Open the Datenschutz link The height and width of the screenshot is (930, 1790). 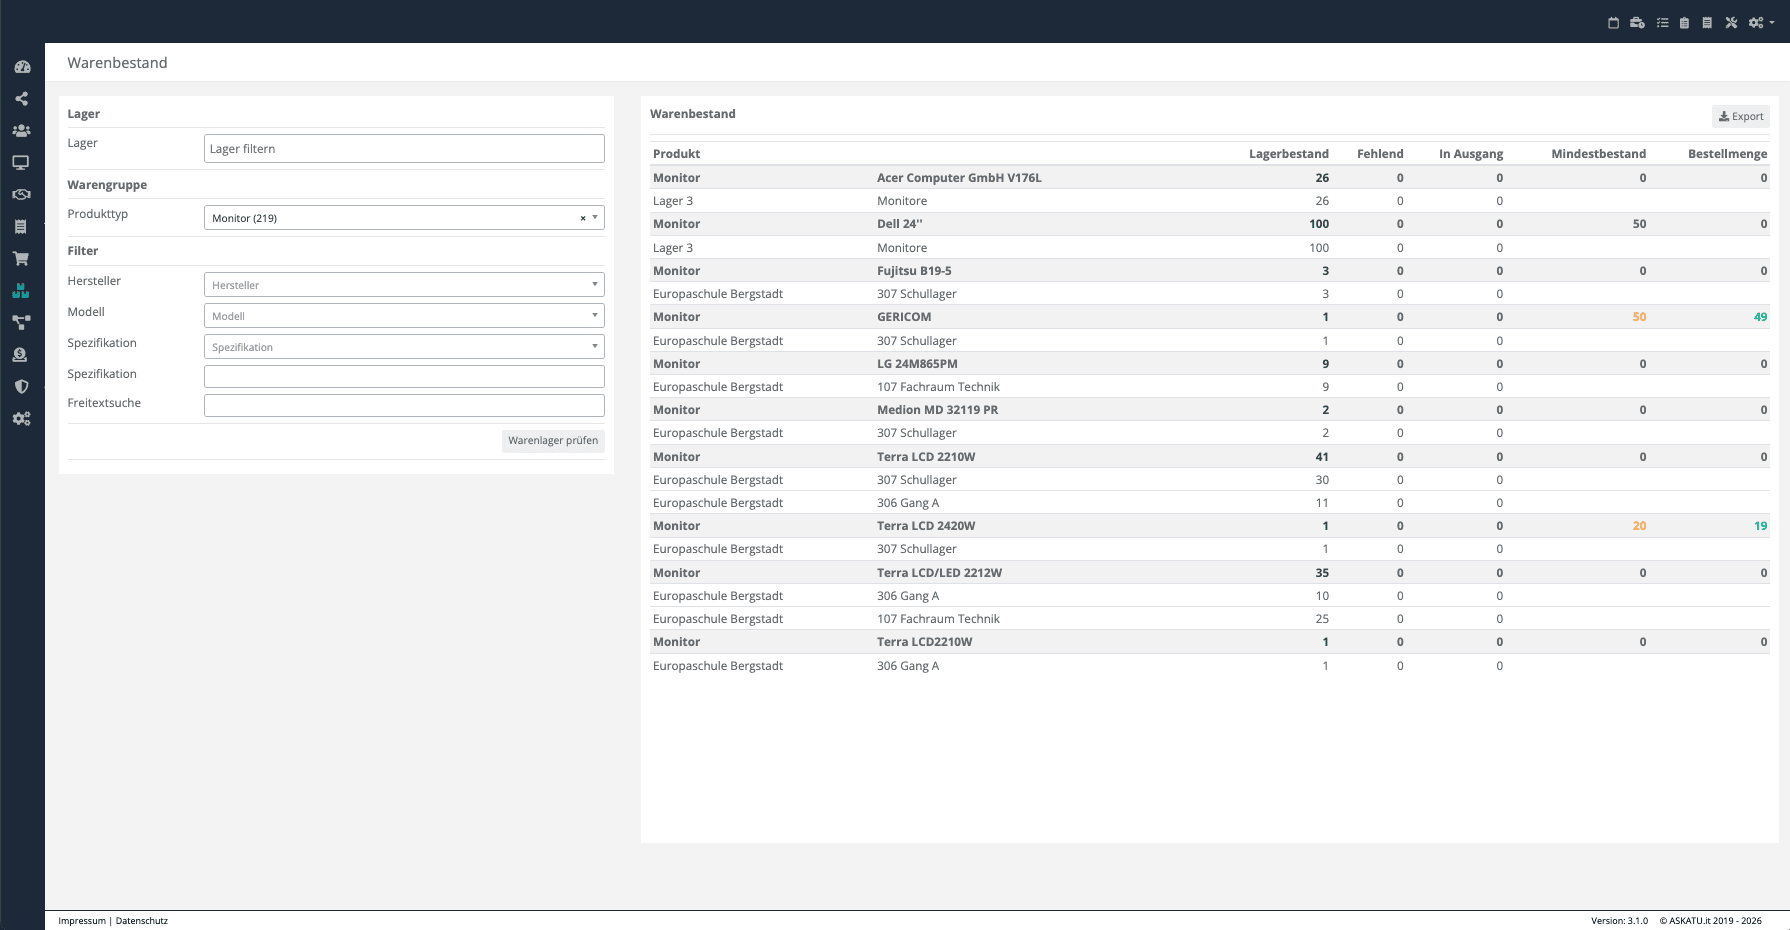(x=142, y=921)
